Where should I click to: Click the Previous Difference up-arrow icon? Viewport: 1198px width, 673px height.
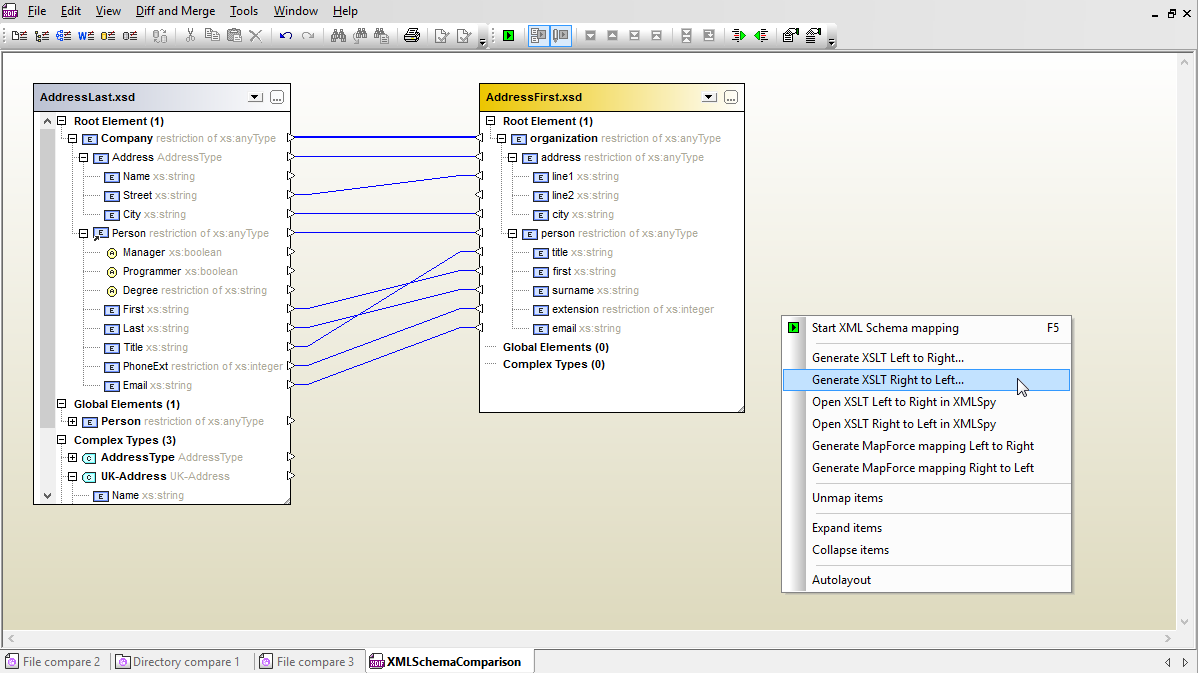coord(613,35)
